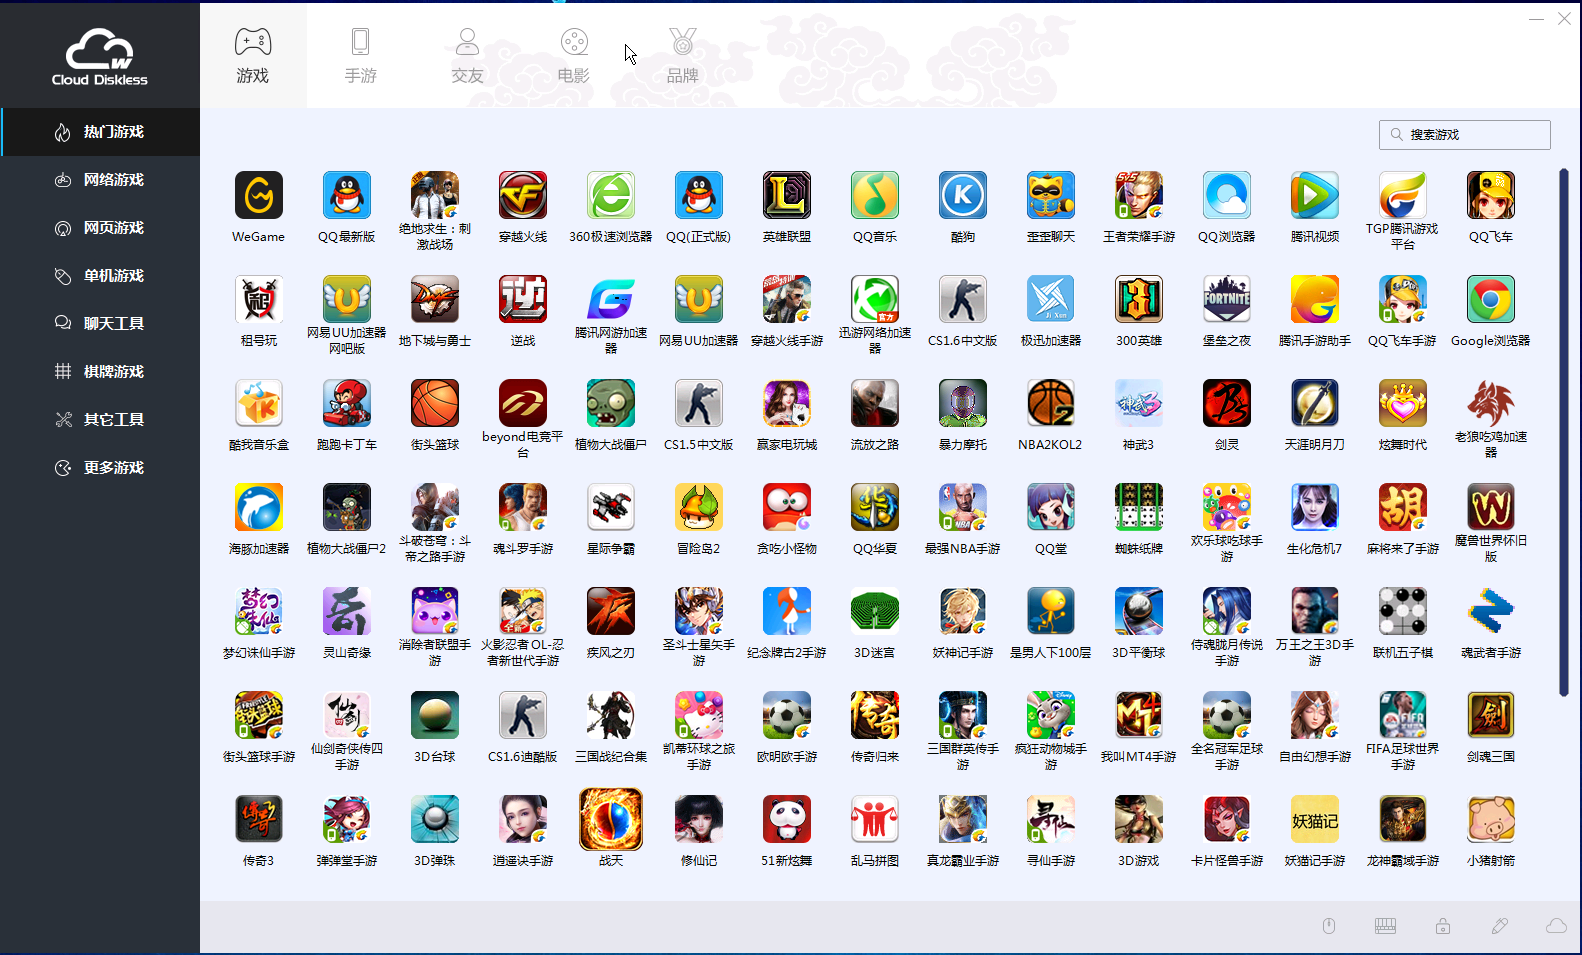Launch 海豚加速器 icon
The width and height of the screenshot is (1582, 955).
[259, 507]
